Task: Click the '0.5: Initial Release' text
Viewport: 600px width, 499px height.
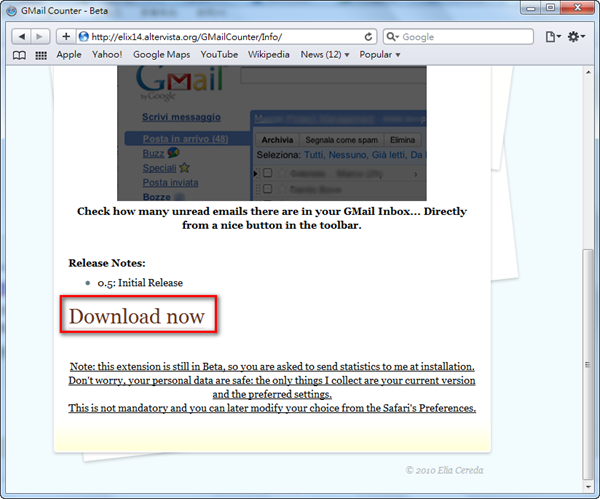Action: pyautogui.click(x=140, y=283)
